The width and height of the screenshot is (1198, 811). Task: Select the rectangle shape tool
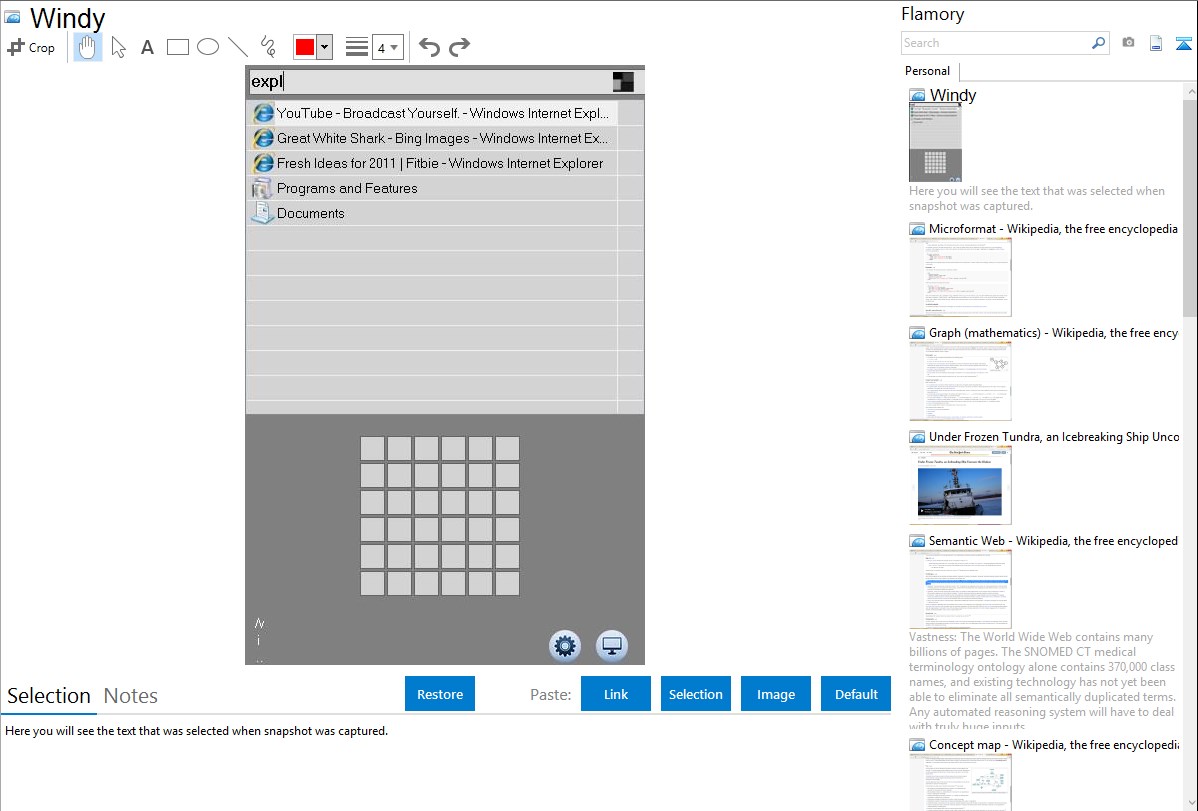[178, 47]
